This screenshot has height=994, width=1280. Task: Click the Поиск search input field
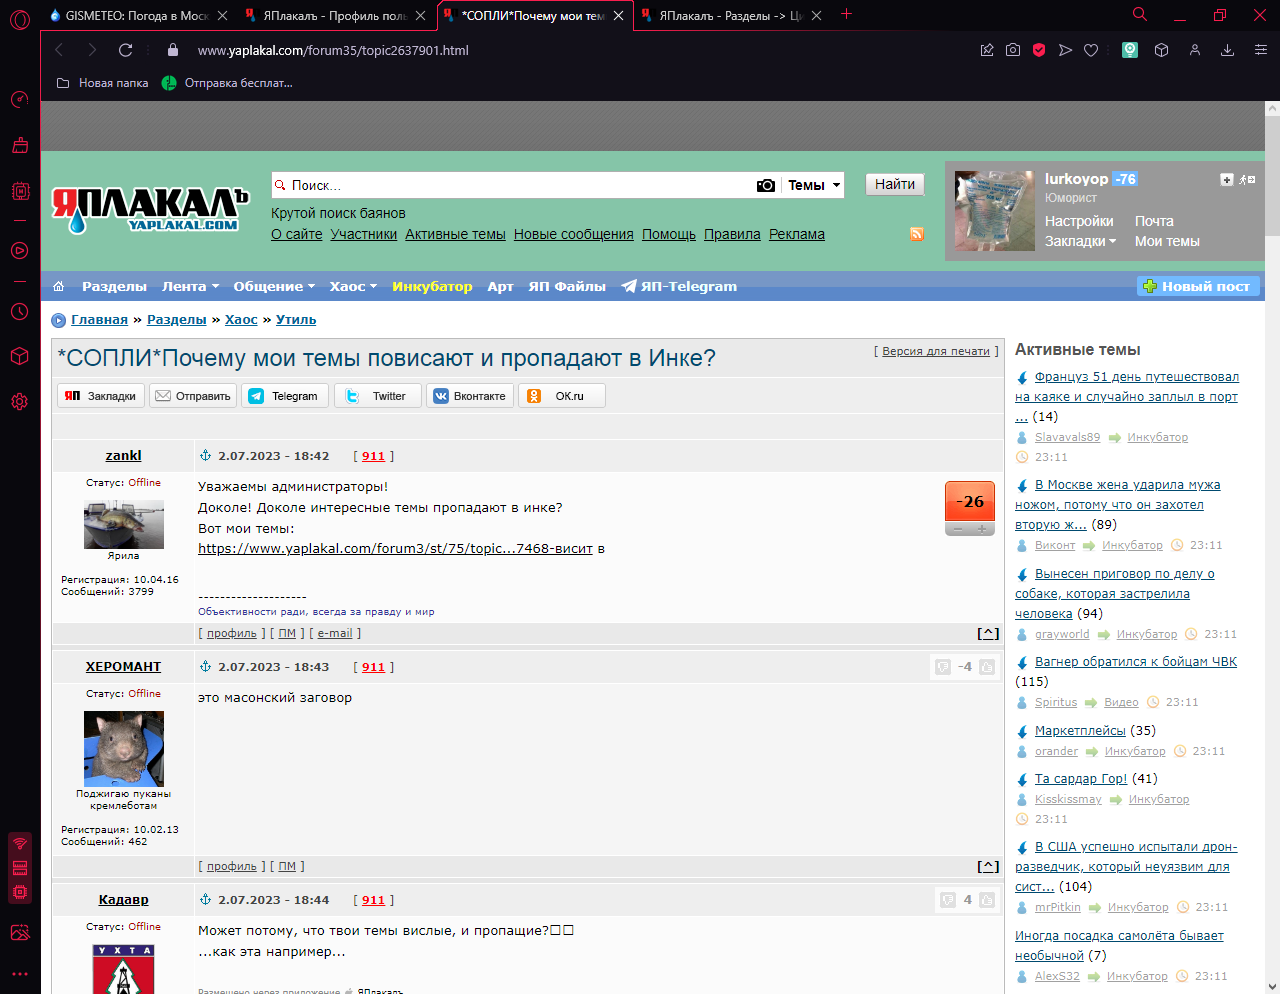514,185
